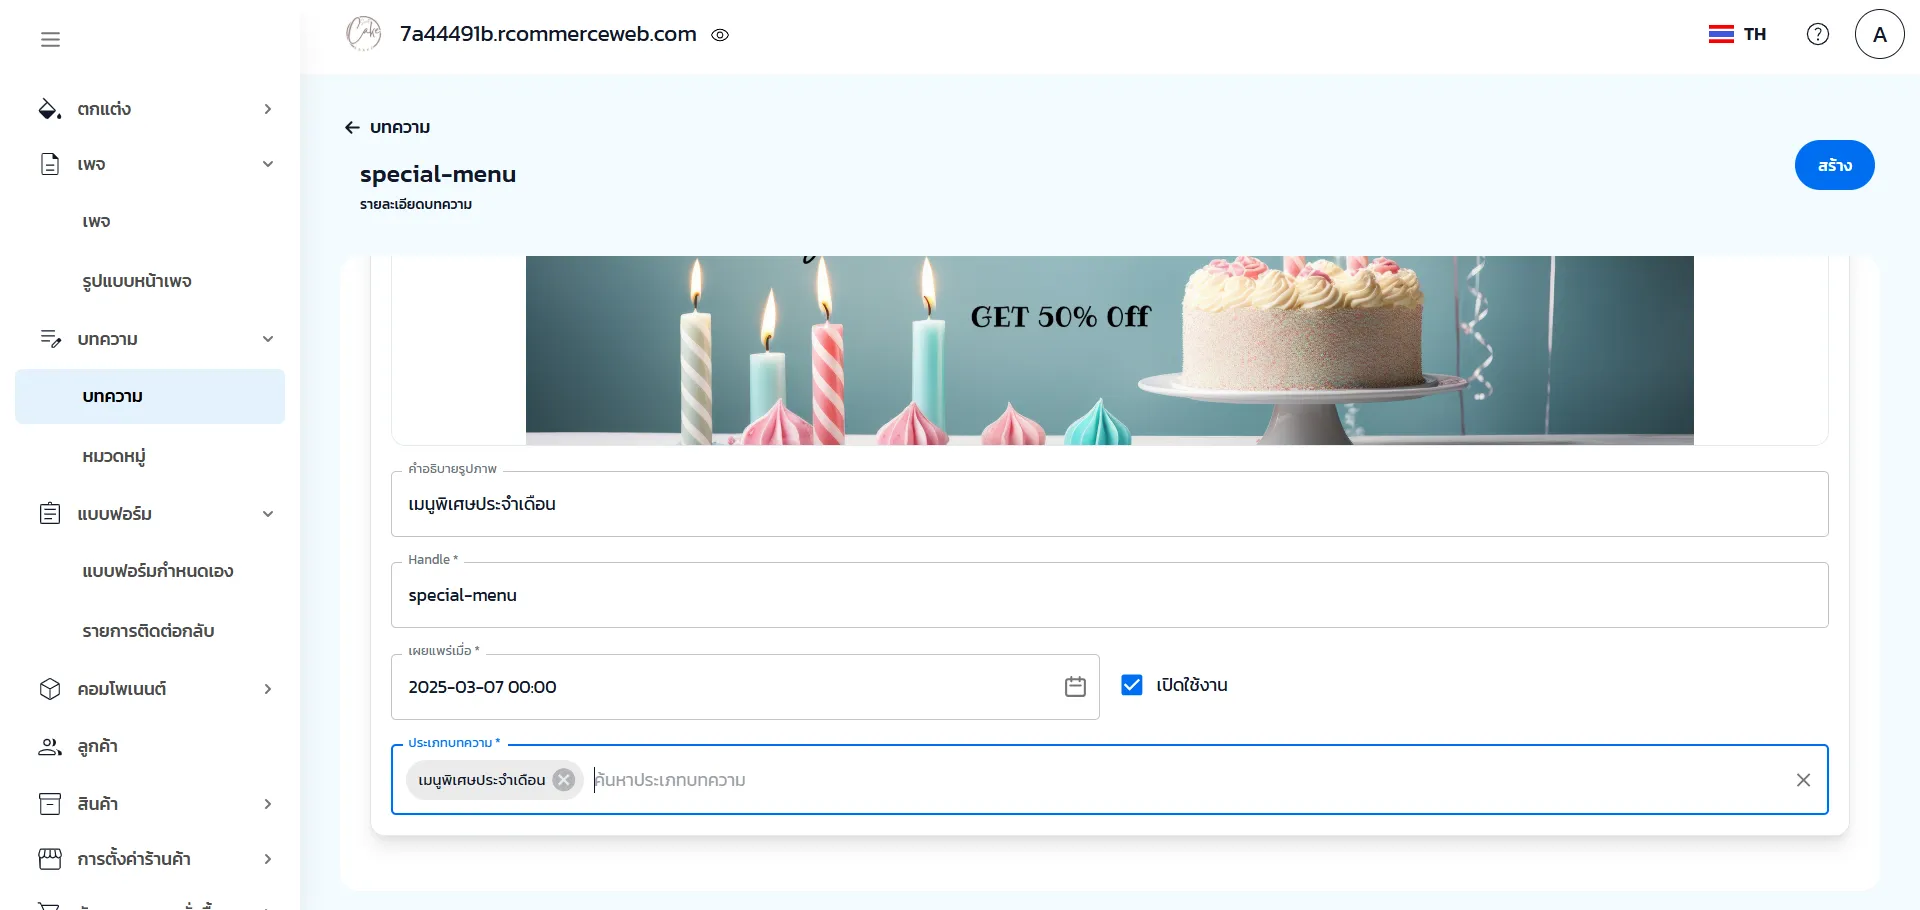Collapse the แบบฟอร์ม section chevron
Viewport: 1920px width, 910px height.
(268, 514)
